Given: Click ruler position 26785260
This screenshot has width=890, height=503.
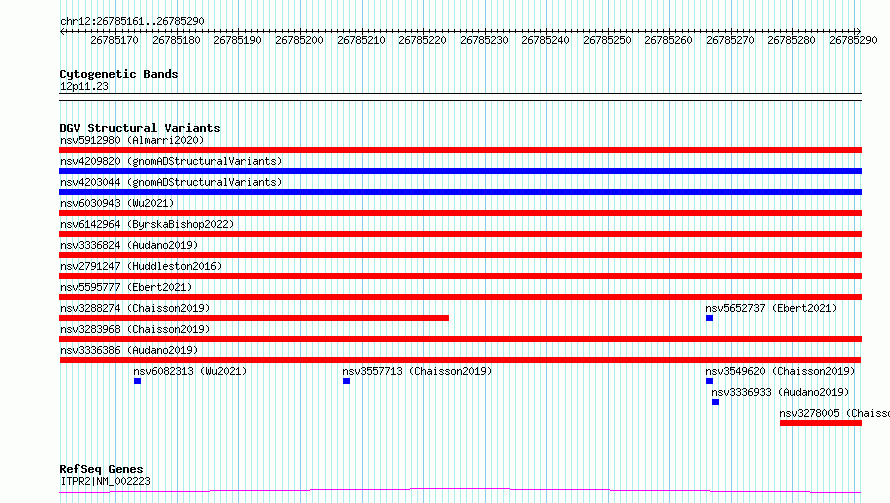Looking at the screenshot, I should 669,40.
